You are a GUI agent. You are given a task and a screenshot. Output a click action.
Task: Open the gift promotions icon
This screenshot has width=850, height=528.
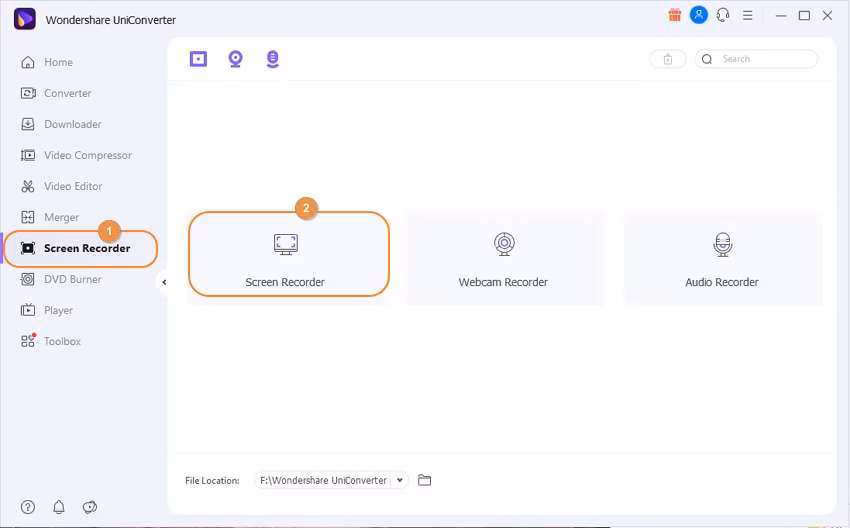(x=674, y=15)
